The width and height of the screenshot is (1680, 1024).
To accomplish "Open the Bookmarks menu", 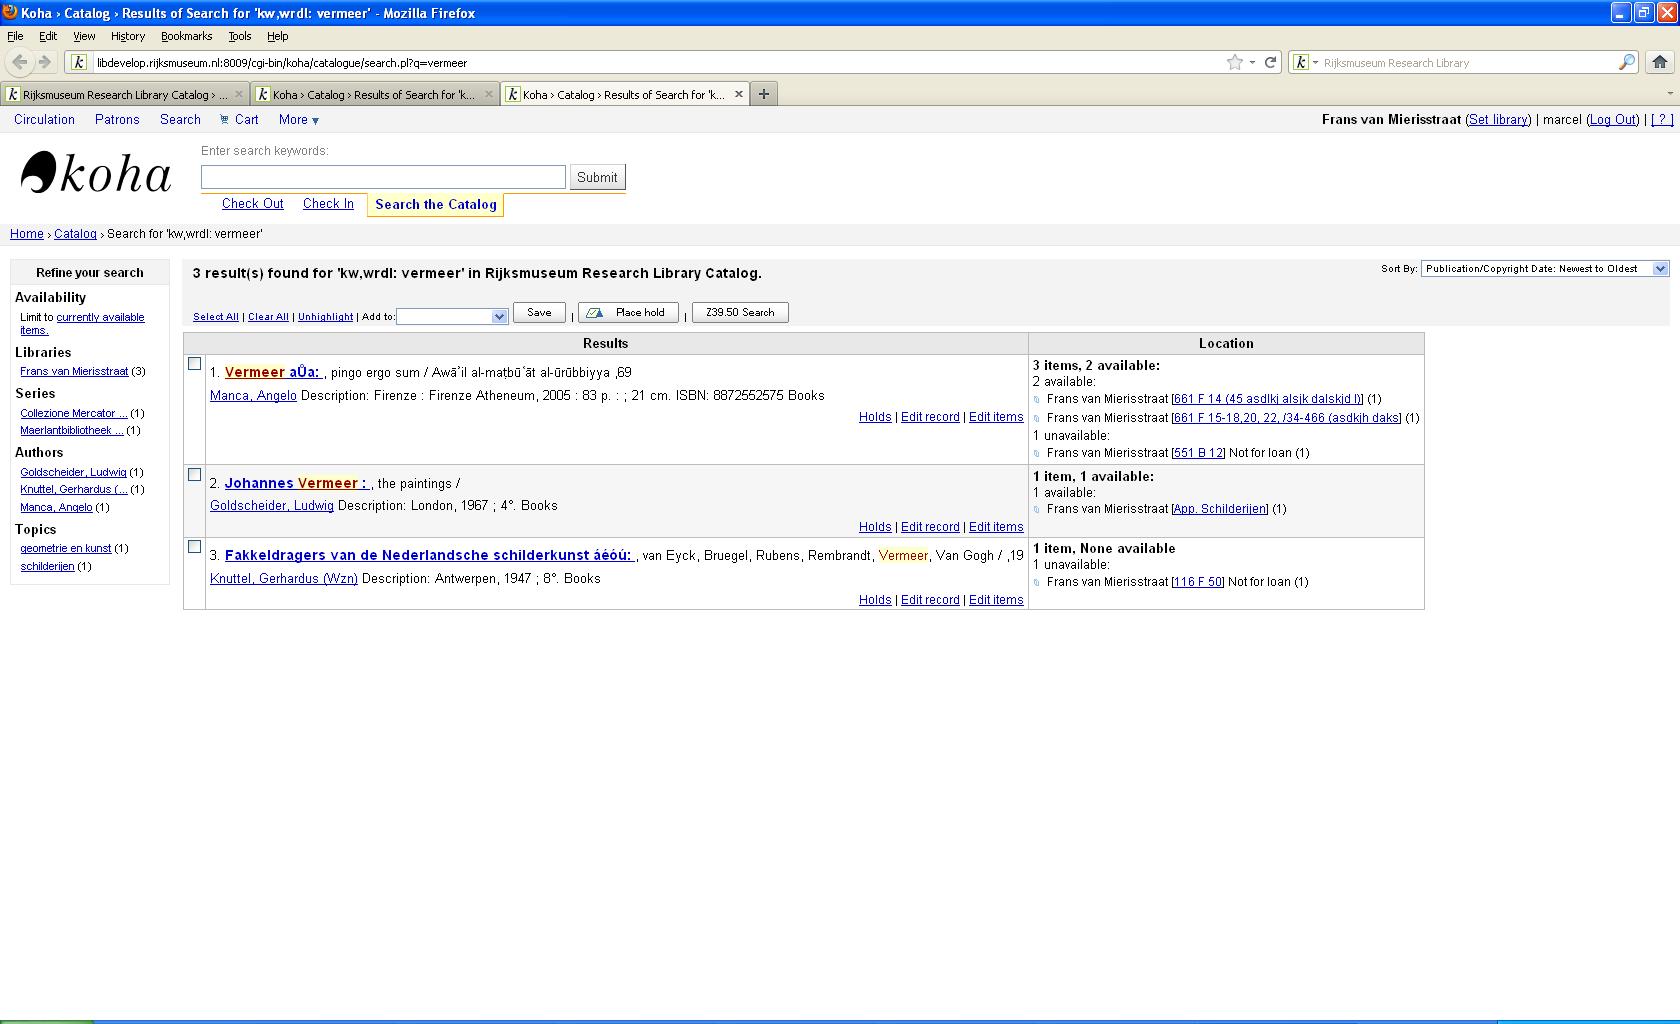I will [x=186, y=36].
